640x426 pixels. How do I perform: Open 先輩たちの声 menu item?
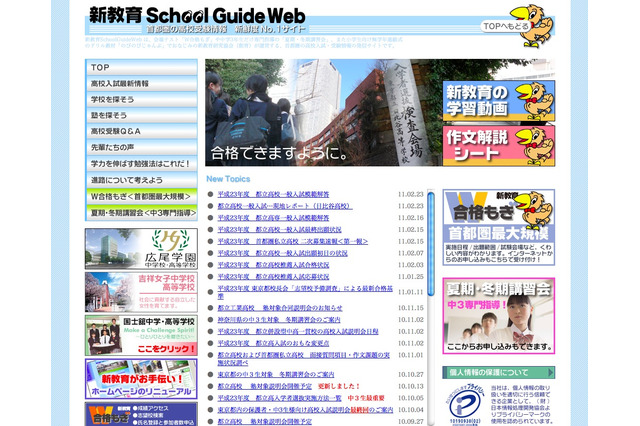141,147
